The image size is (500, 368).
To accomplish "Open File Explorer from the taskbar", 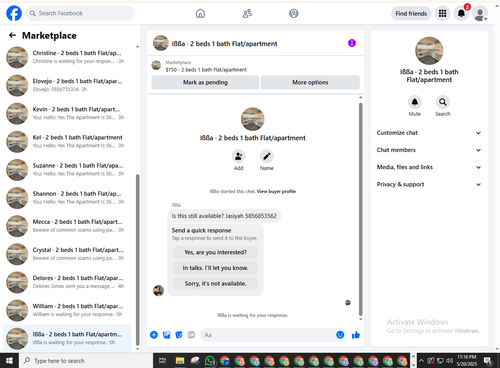I will [x=180, y=361].
